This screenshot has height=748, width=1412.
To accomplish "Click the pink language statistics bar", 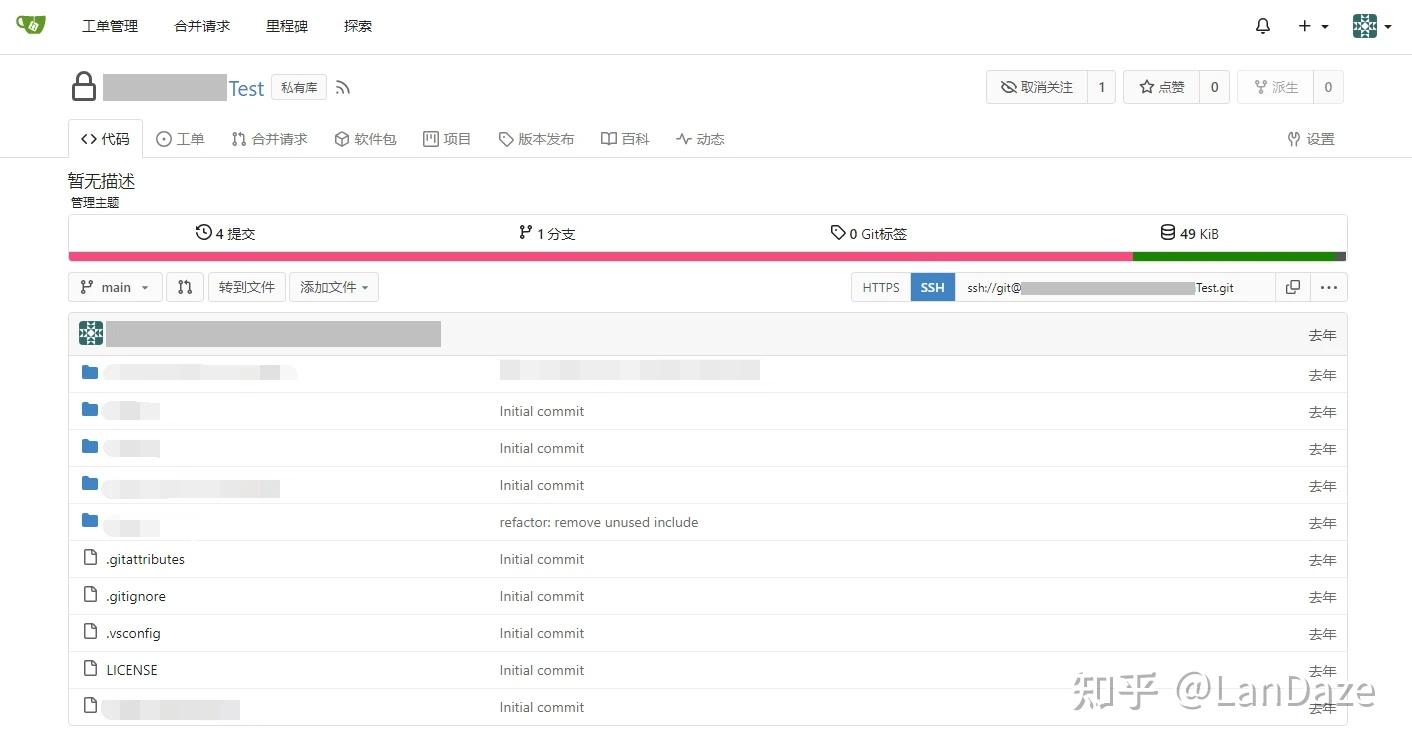I will 600,256.
